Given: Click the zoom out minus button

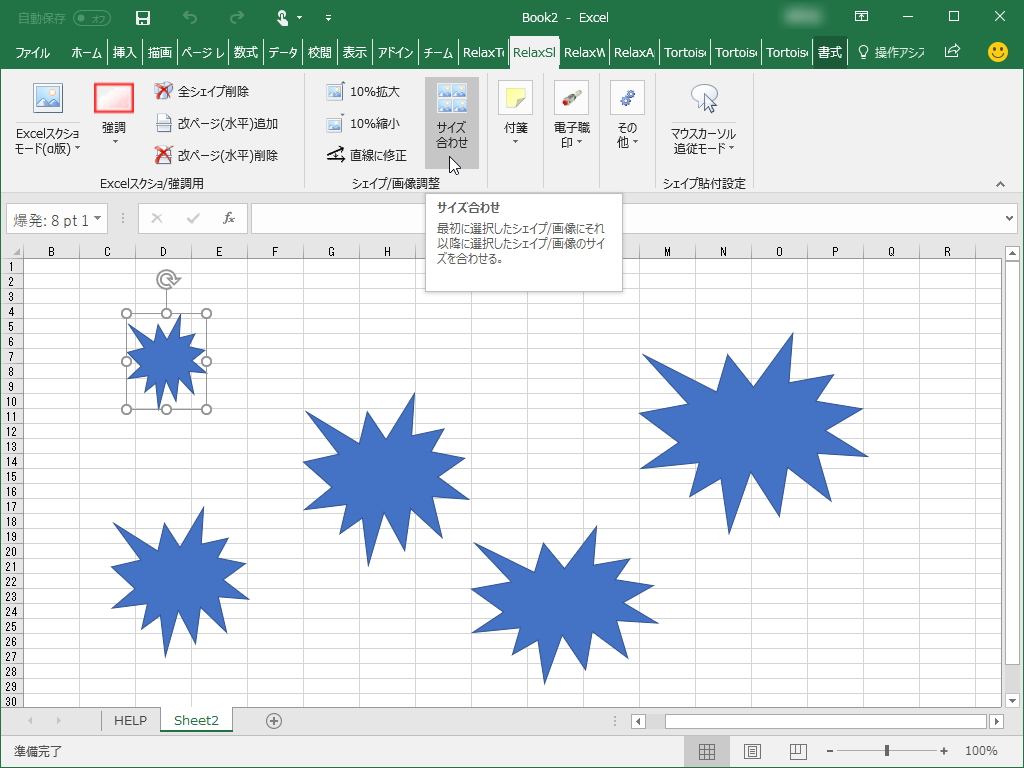Looking at the screenshot, I should (x=830, y=751).
